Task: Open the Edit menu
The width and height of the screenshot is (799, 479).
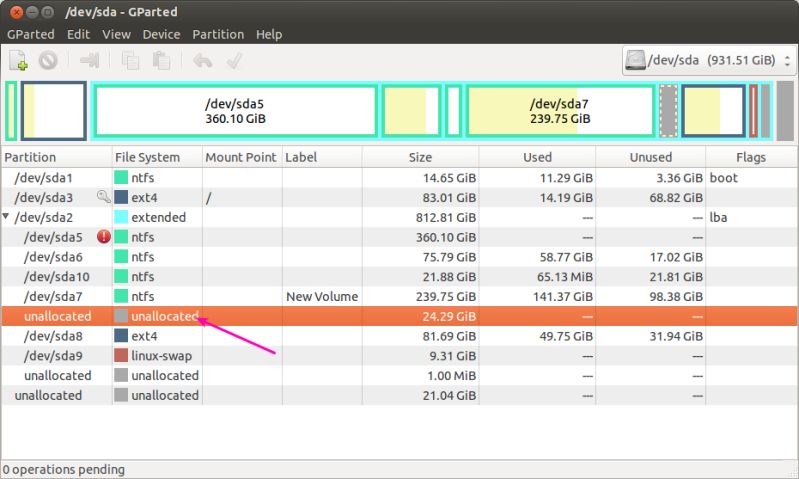Action: tap(78, 34)
